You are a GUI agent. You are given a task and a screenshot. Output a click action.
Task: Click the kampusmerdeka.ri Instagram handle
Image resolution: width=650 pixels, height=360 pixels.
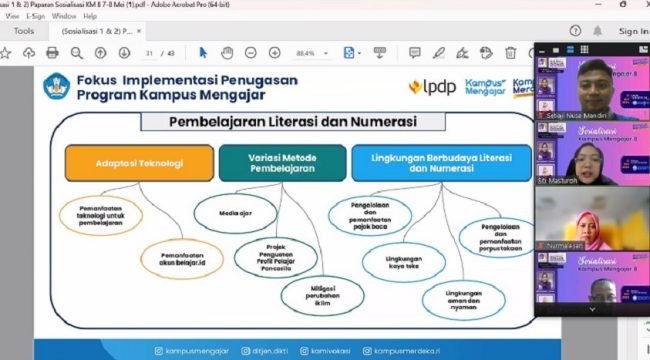pyautogui.click(x=401, y=351)
